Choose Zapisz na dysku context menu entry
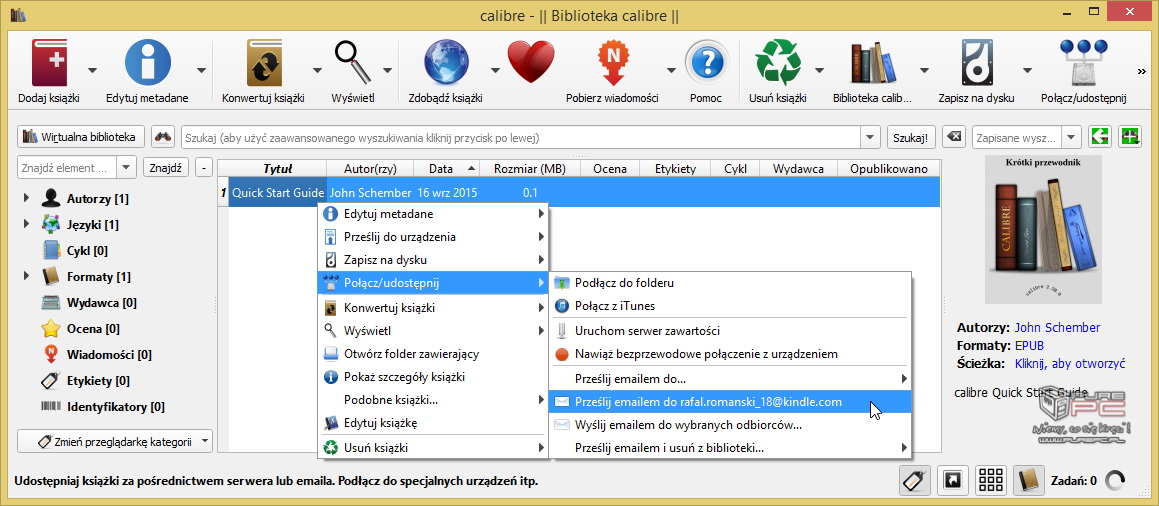 [433, 260]
